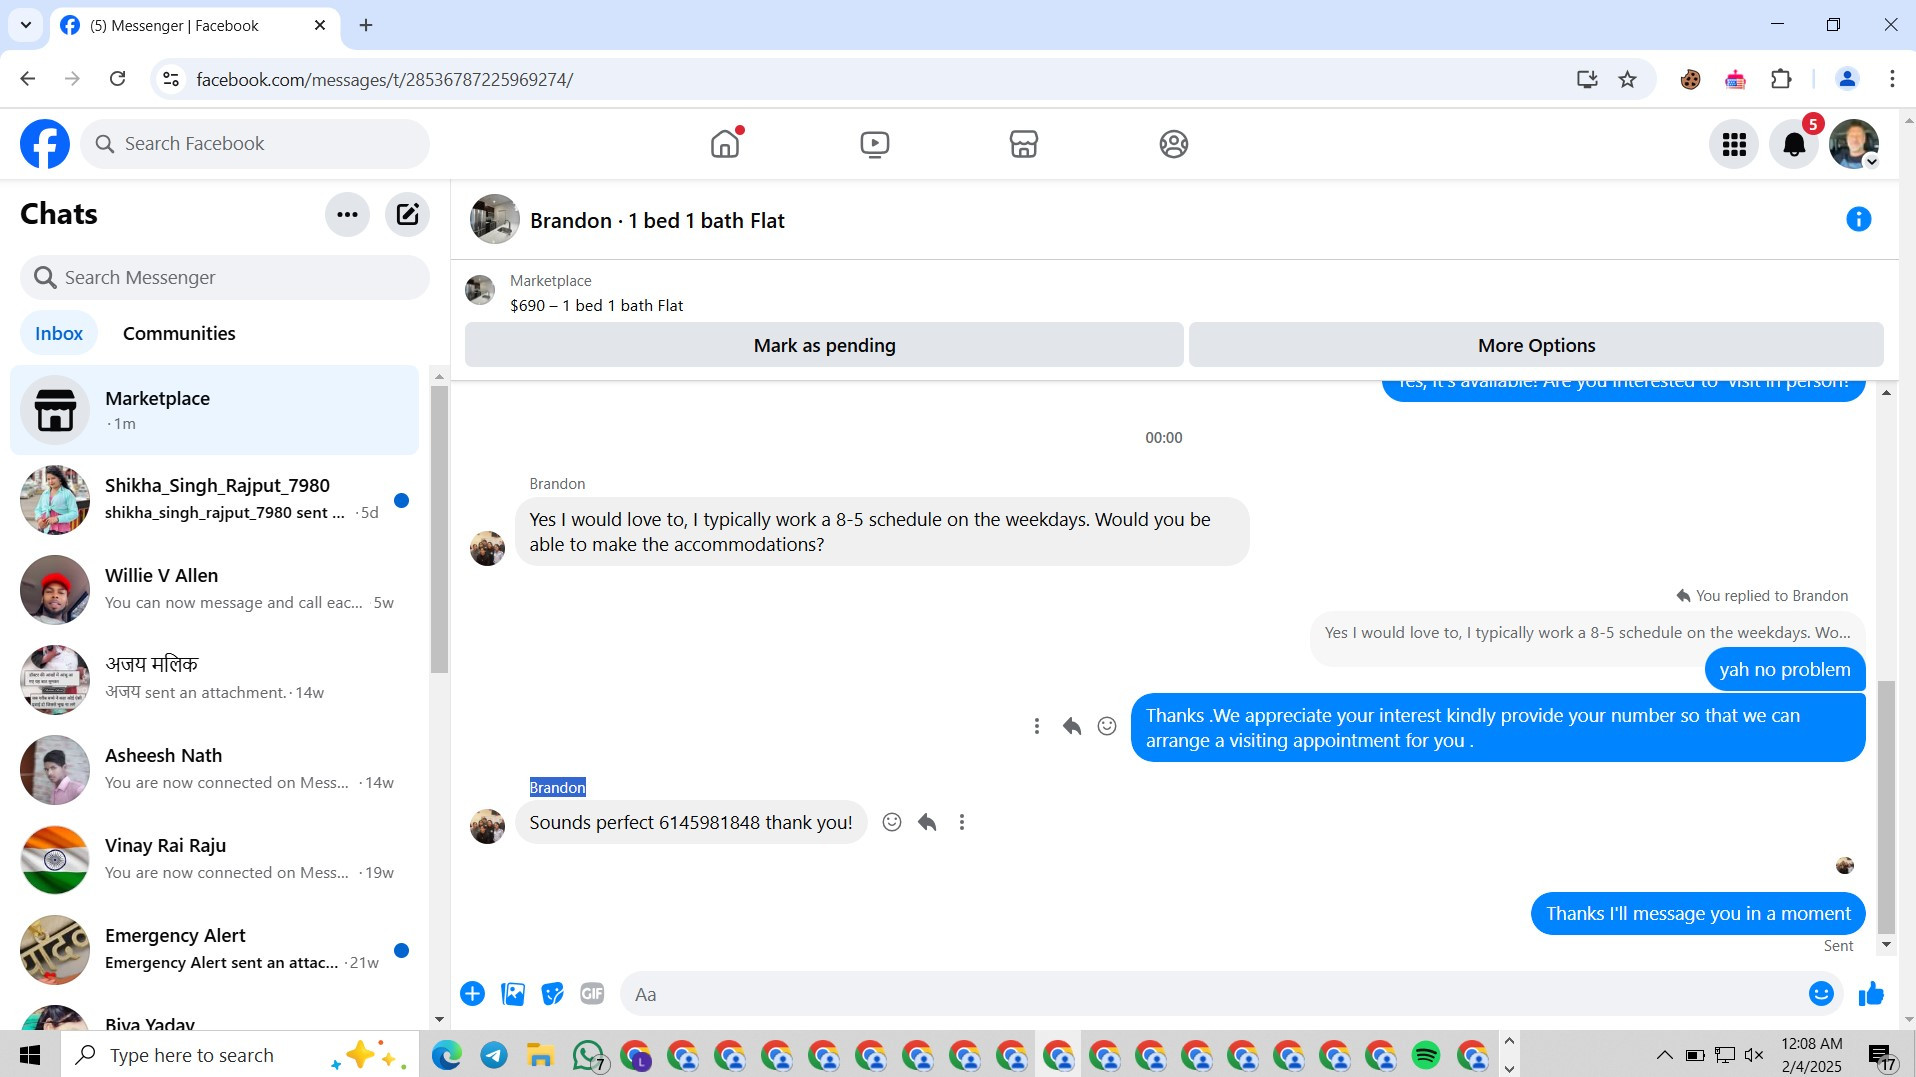1916x1077 pixels.
Task: Open the account profile picture menu
Action: click(x=1854, y=145)
